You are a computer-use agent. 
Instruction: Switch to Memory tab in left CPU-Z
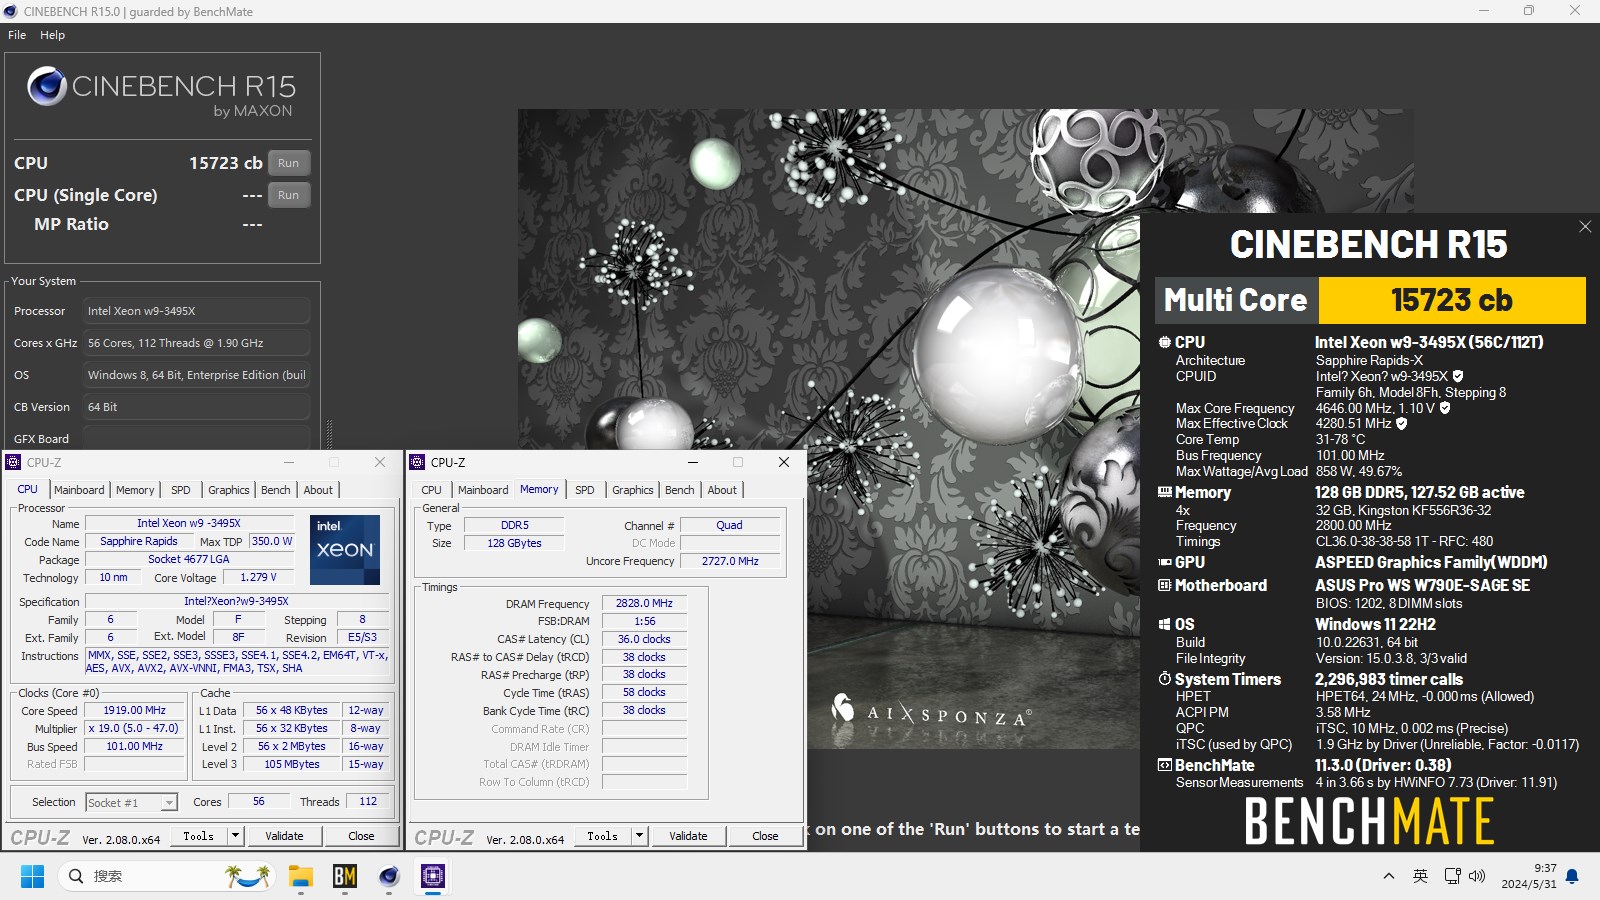[x=135, y=490]
